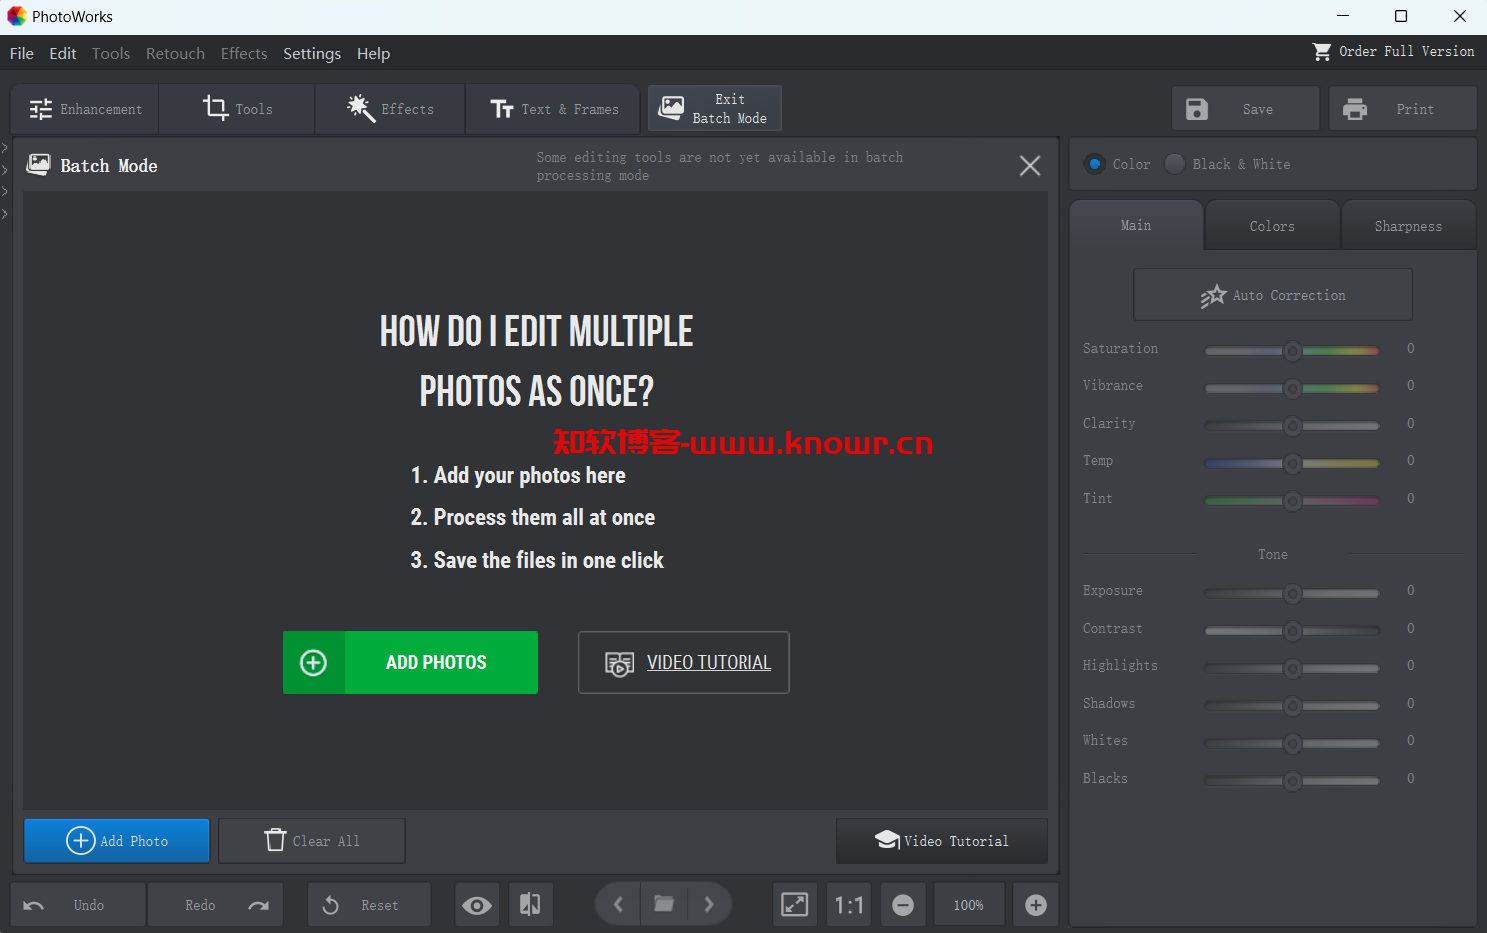The width and height of the screenshot is (1487, 933).
Task: Open folder browse icon in navigator
Action: pos(664,904)
